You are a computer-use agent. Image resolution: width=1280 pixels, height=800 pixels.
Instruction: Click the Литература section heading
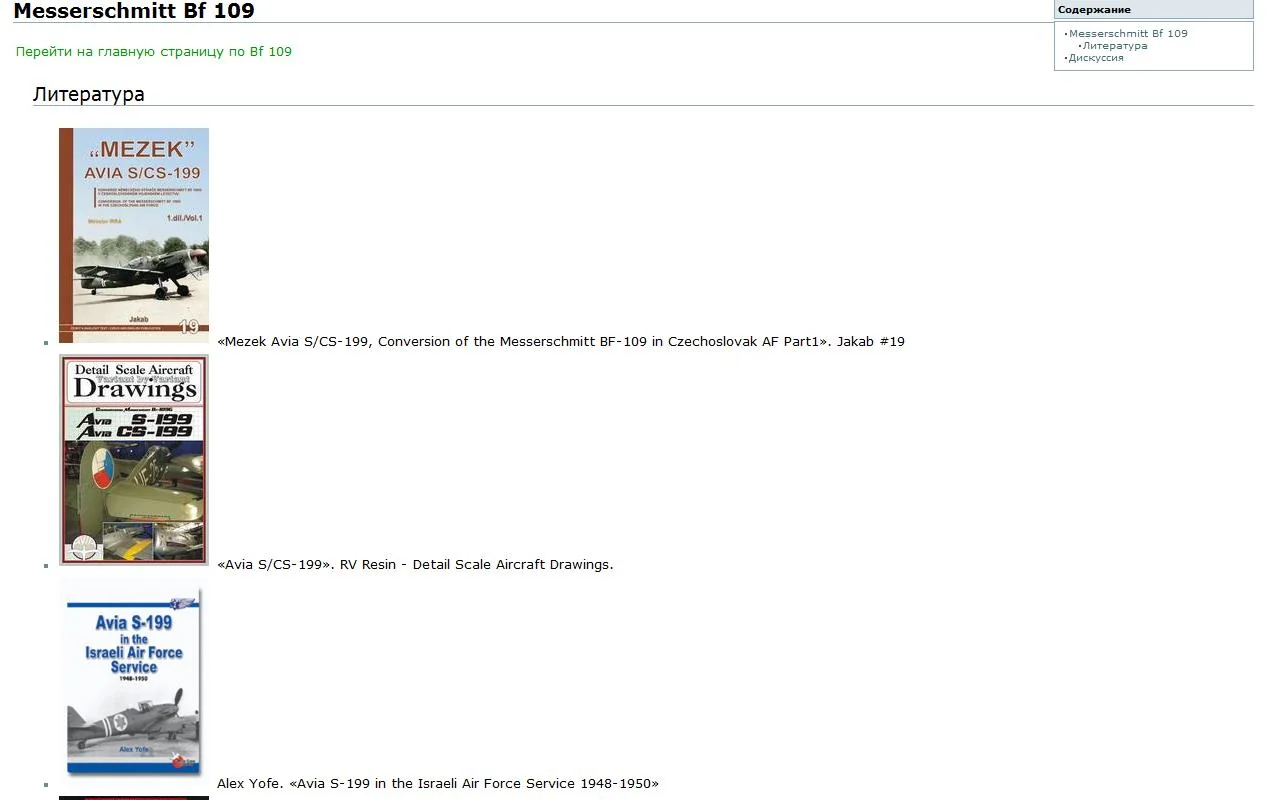point(88,95)
